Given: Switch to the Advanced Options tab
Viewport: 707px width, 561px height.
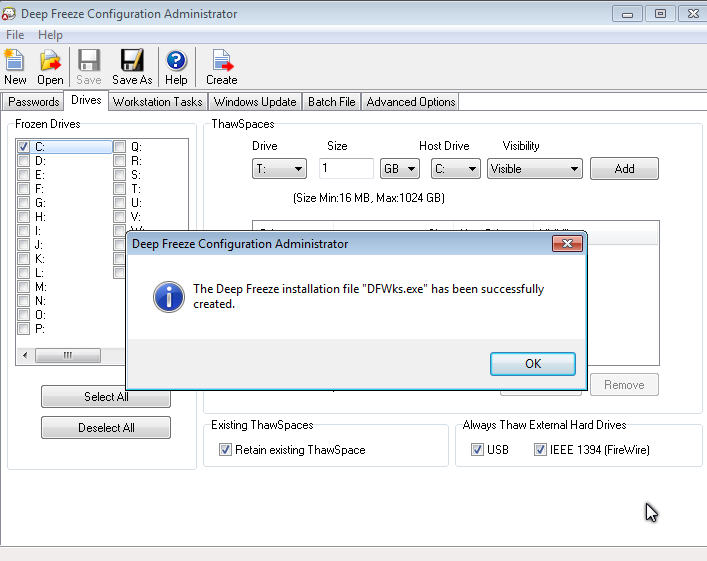Looking at the screenshot, I should pyautogui.click(x=411, y=102).
